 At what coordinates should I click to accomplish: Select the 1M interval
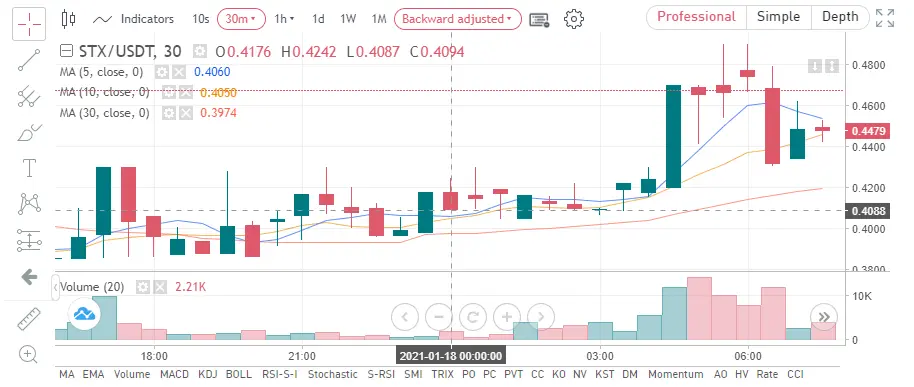tap(379, 19)
